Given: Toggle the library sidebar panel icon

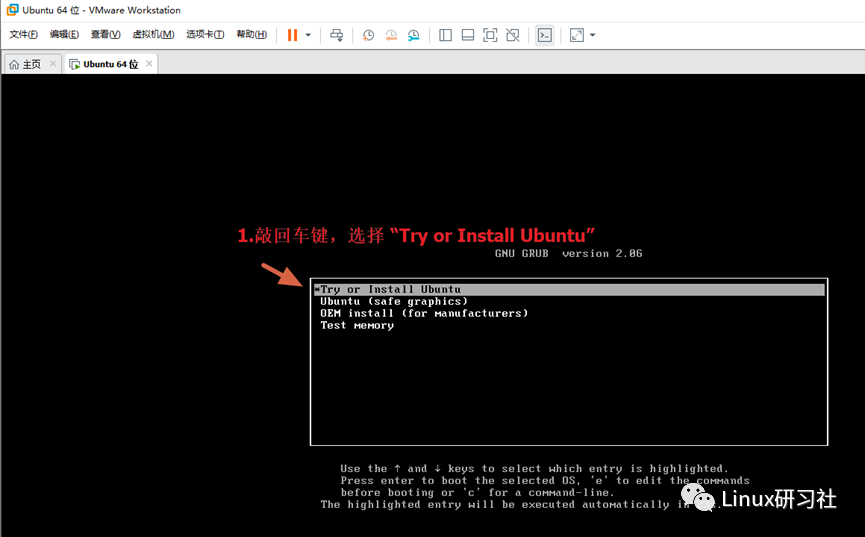Looking at the screenshot, I should (x=445, y=35).
